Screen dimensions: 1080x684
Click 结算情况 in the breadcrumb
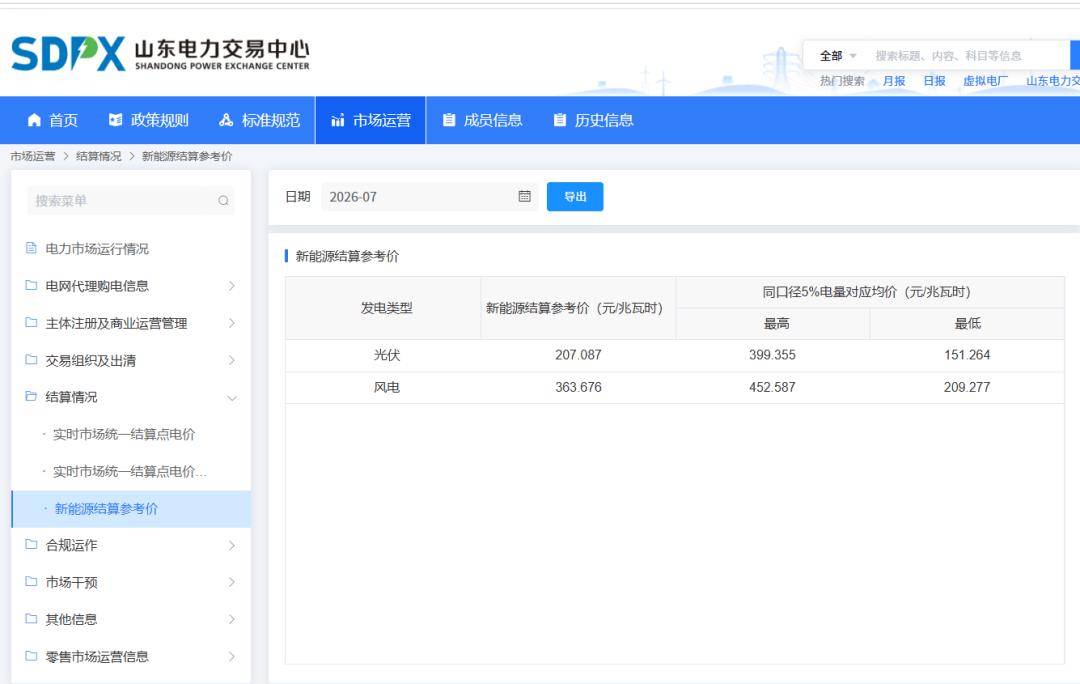tap(98, 156)
